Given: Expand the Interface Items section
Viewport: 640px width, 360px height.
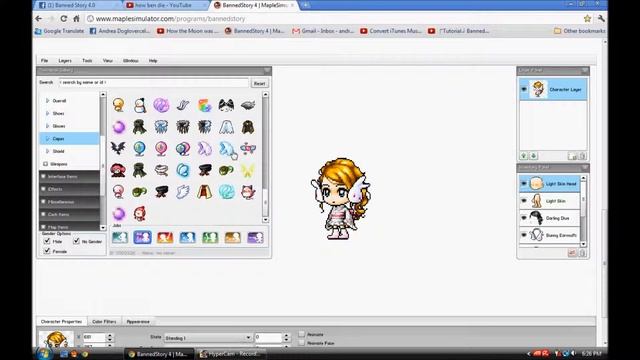Looking at the screenshot, I should (x=69, y=176).
